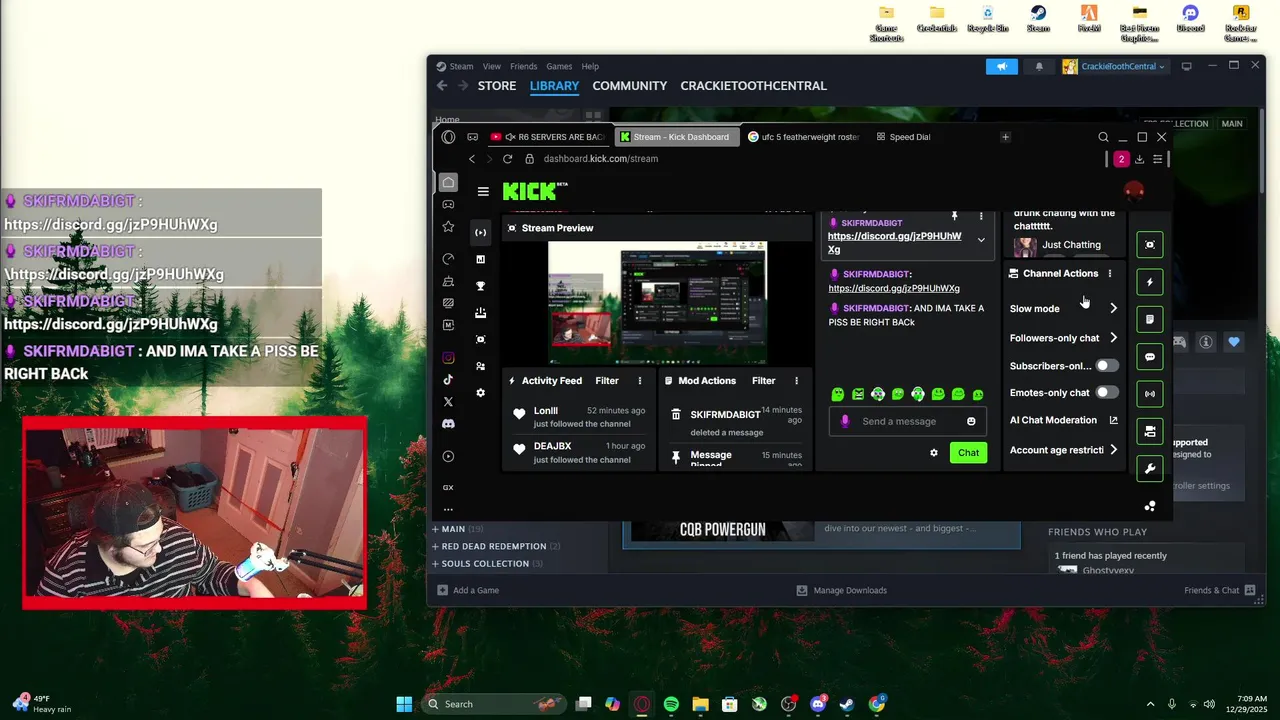Open CrackieToothCentral account dropdown in Steam

(1115, 67)
